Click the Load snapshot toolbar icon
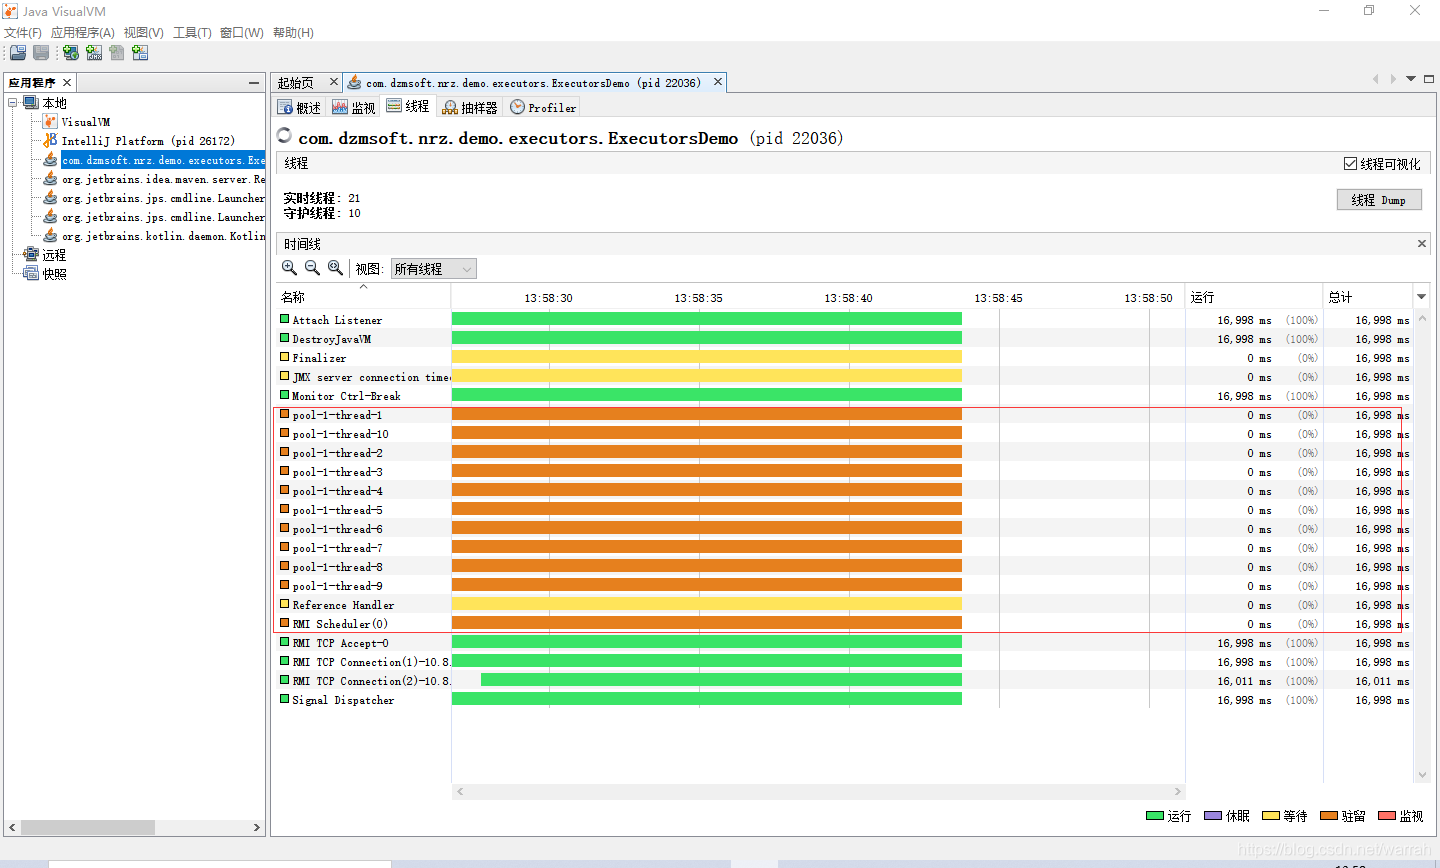Image resolution: width=1440 pixels, height=868 pixels. (x=17, y=53)
